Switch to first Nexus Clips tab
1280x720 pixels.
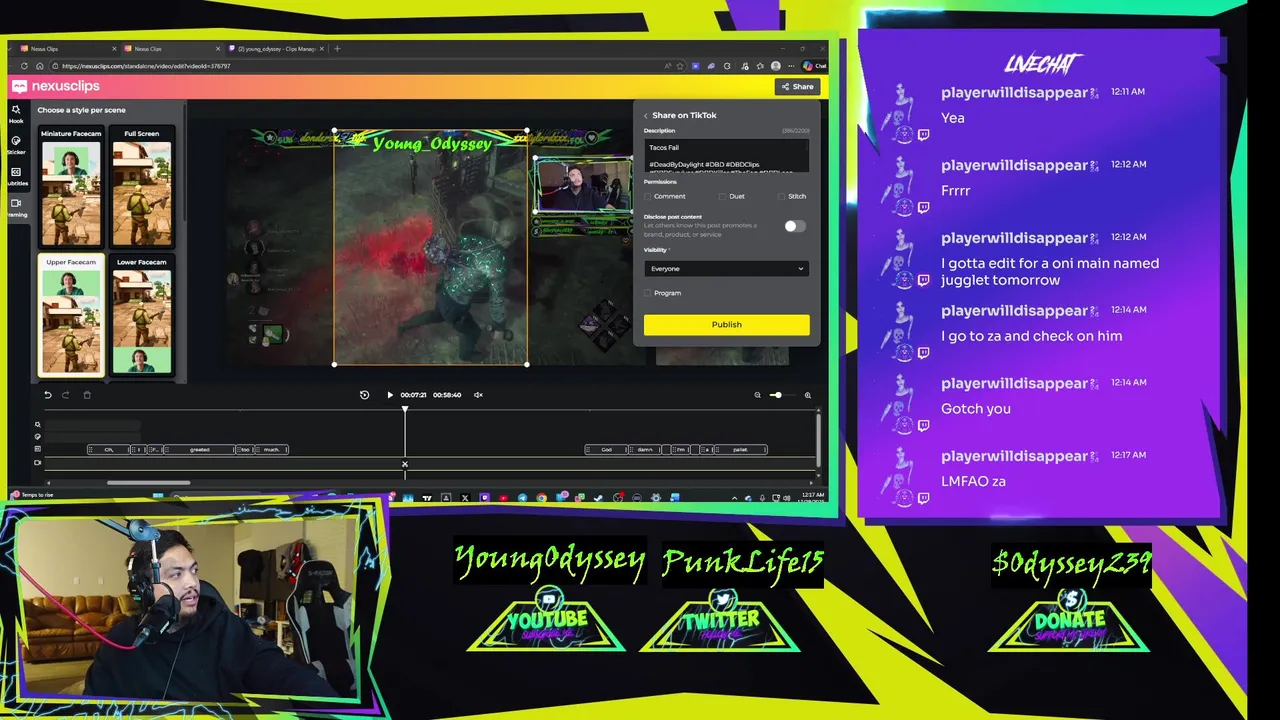[x=68, y=48]
